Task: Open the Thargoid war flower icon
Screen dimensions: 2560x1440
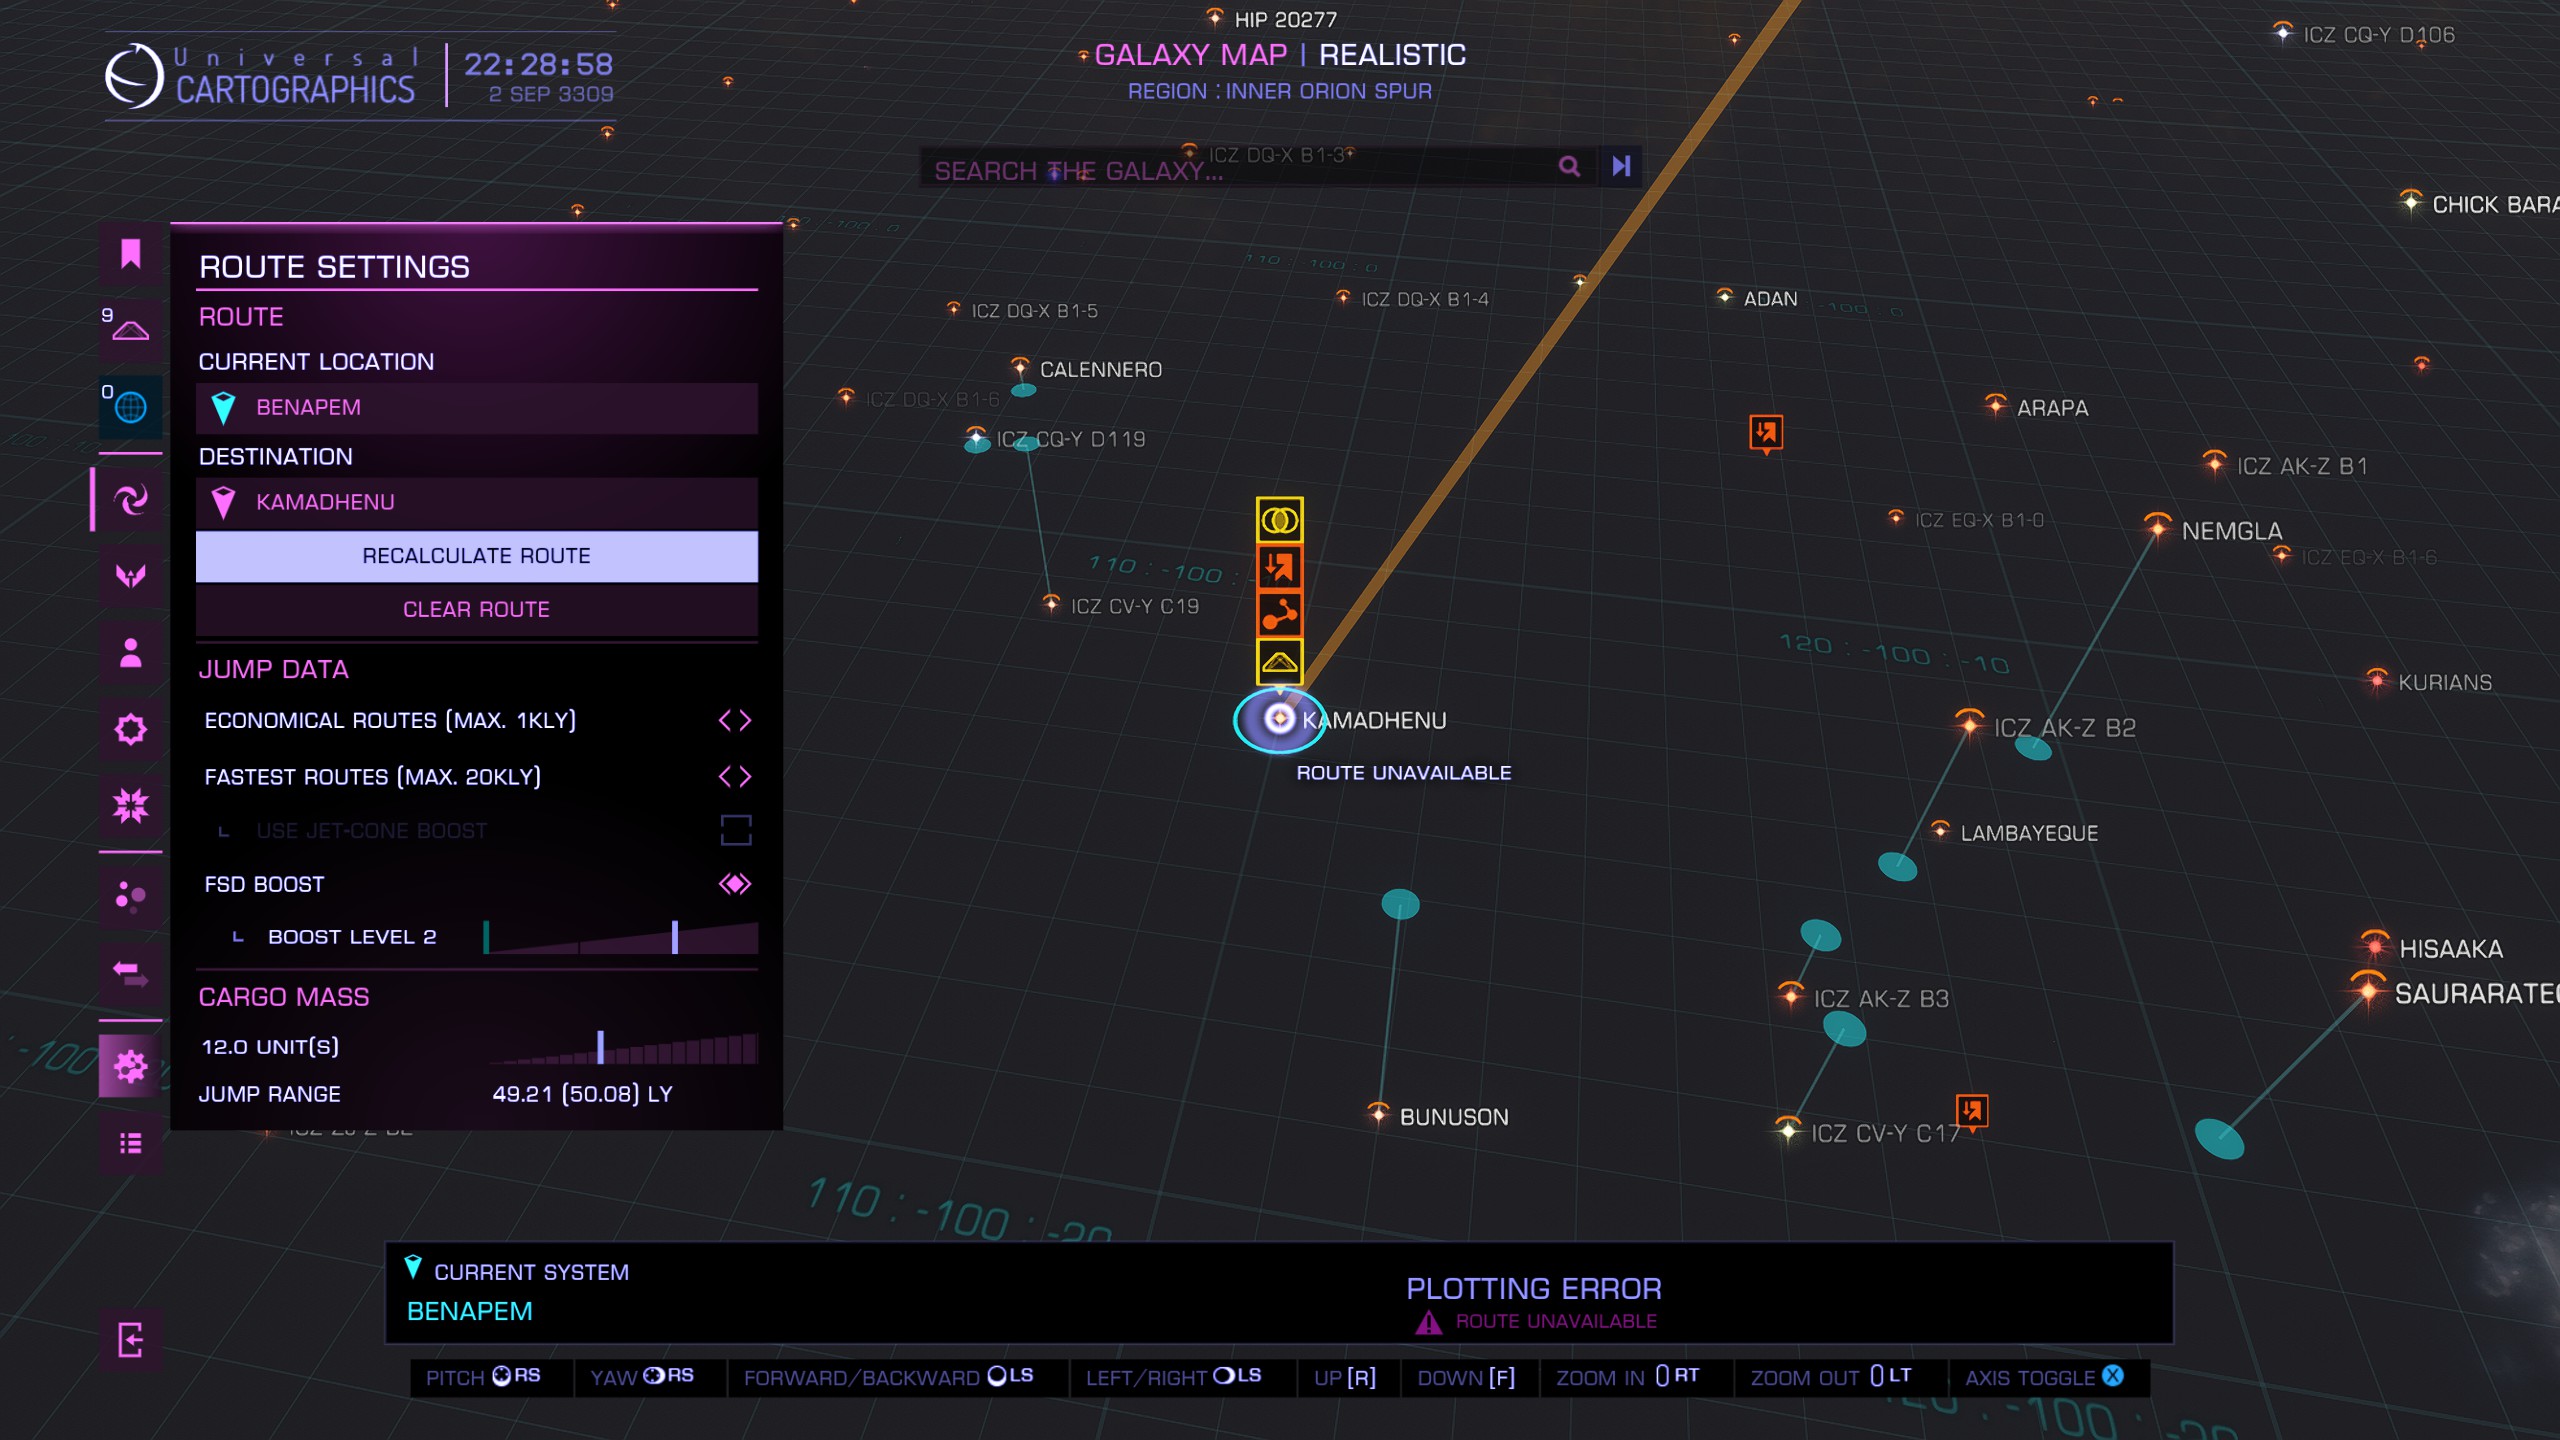Action: [x=130, y=805]
